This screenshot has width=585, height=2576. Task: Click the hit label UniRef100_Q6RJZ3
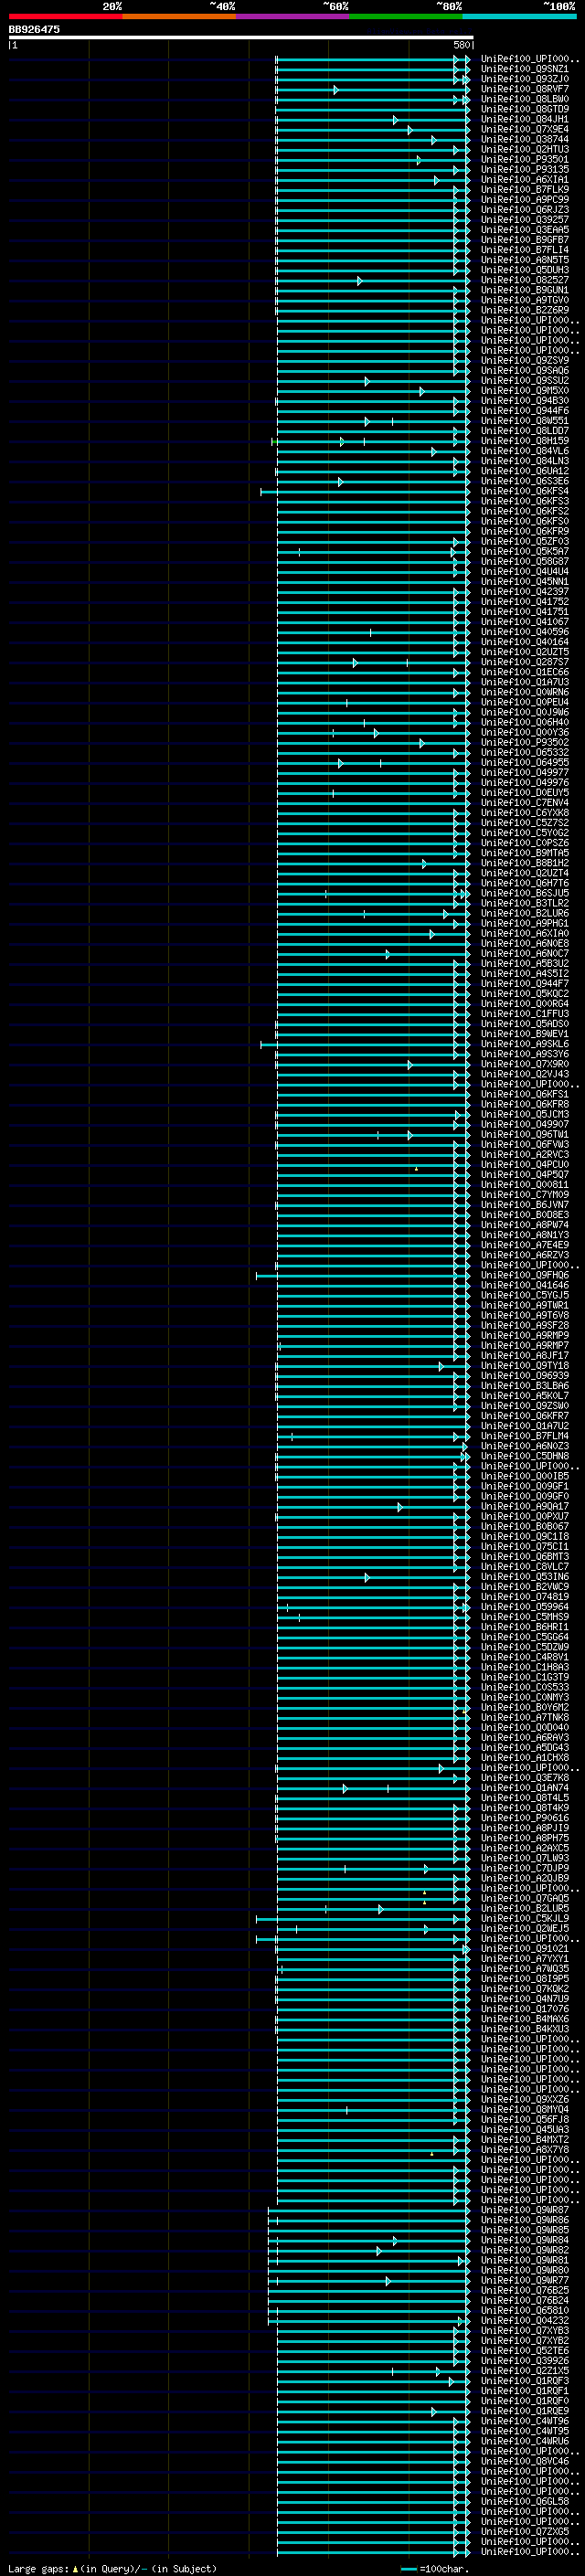coord(525,210)
